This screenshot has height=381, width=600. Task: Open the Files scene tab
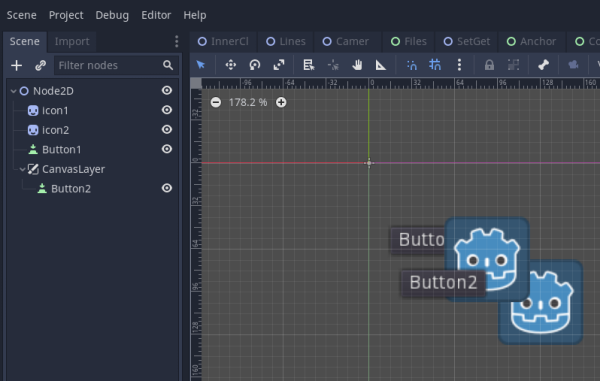point(409,41)
